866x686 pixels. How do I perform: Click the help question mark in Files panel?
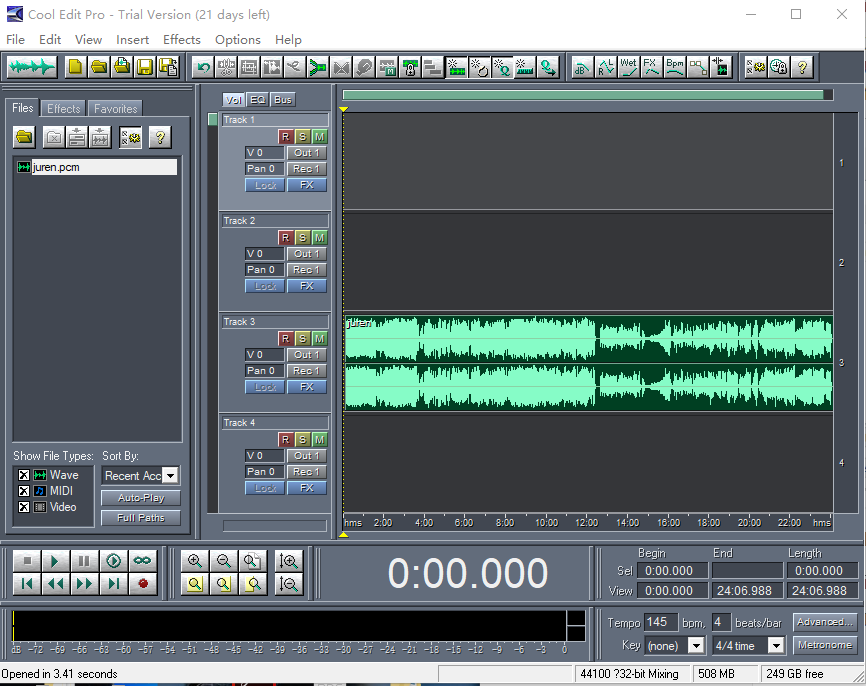pos(160,137)
